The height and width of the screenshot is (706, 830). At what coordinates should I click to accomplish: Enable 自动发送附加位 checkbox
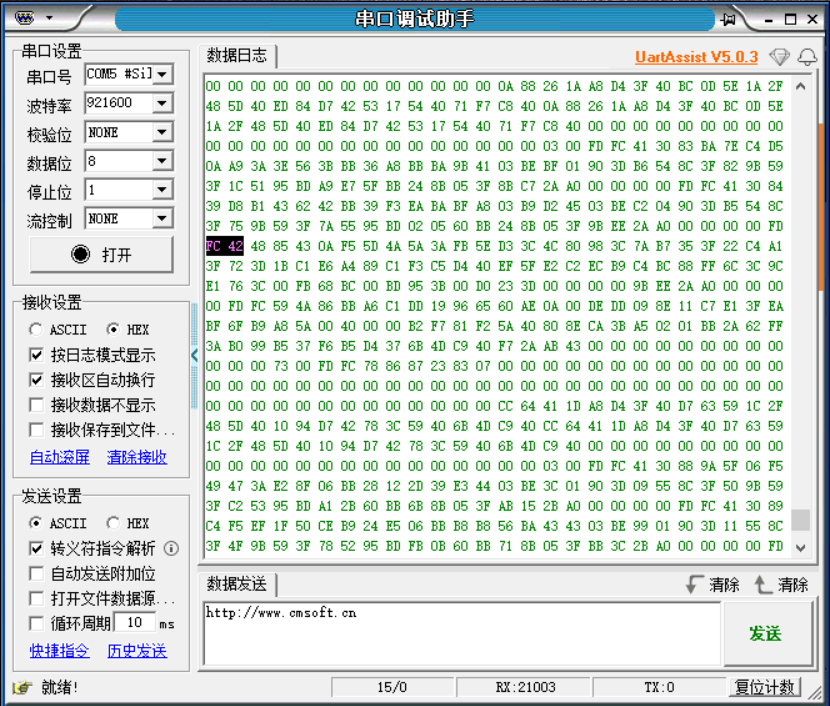coord(37,574)
